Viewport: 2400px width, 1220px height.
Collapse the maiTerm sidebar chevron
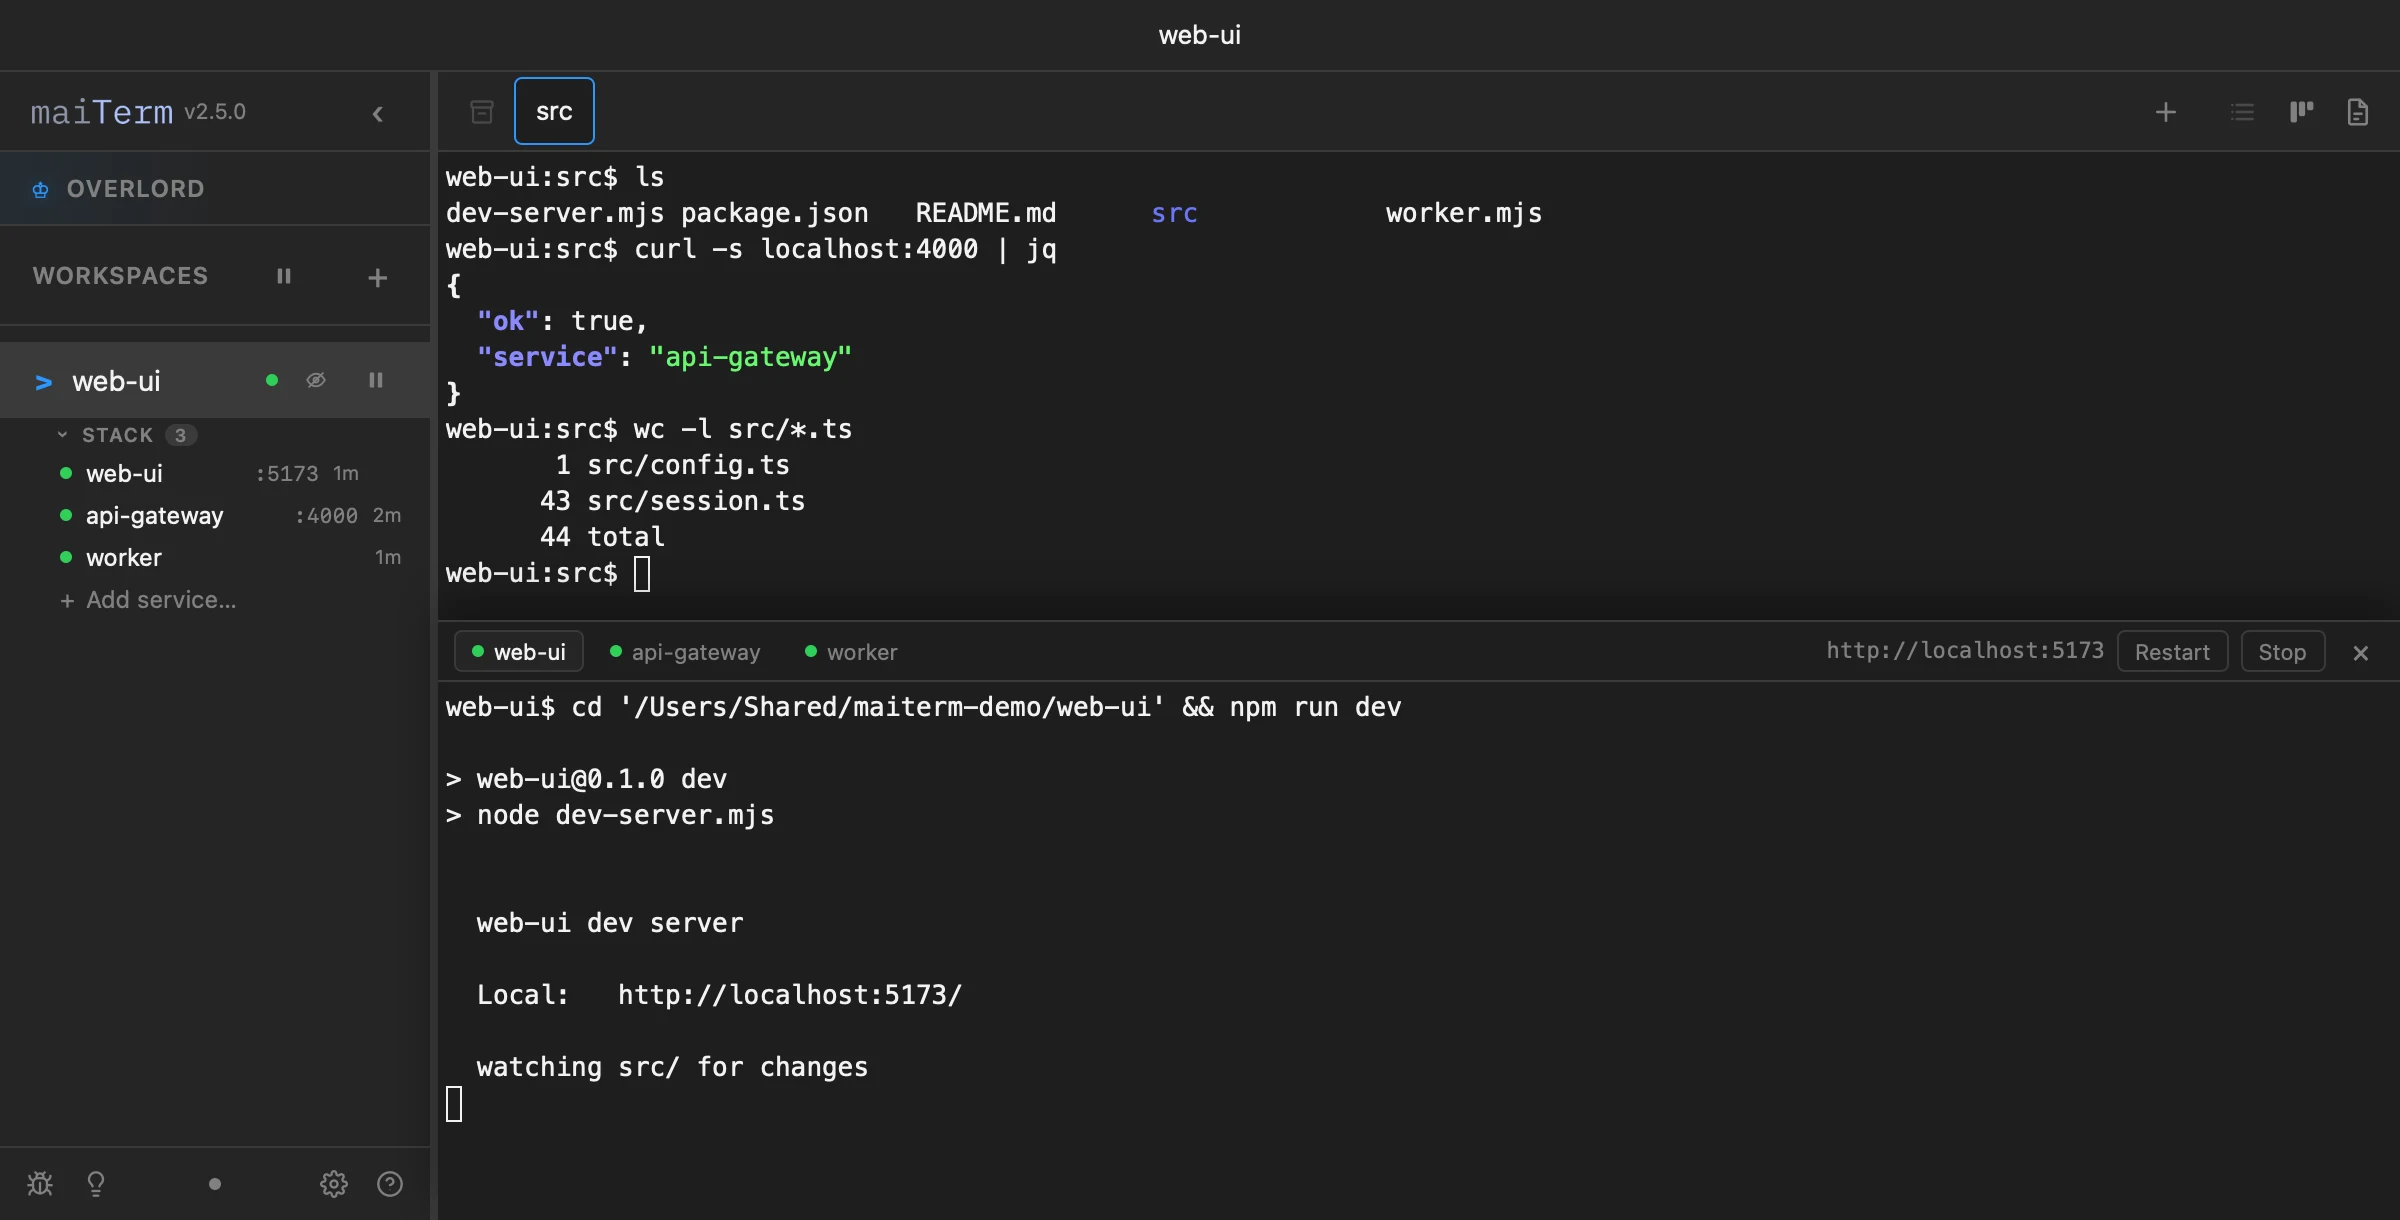(x=378, y=114)
